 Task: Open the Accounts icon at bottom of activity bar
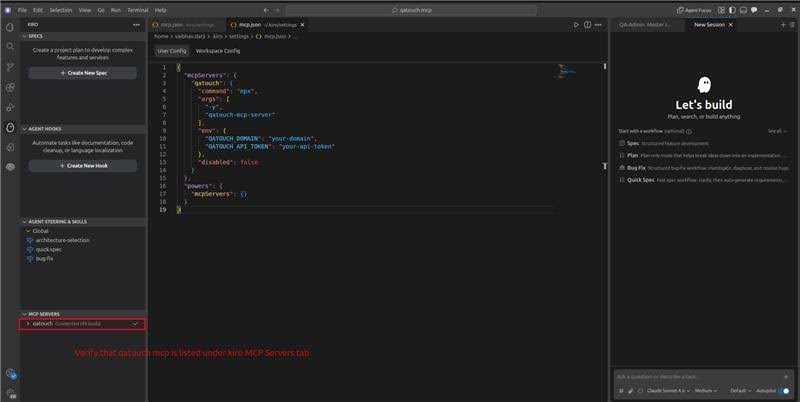pos(11,374)
